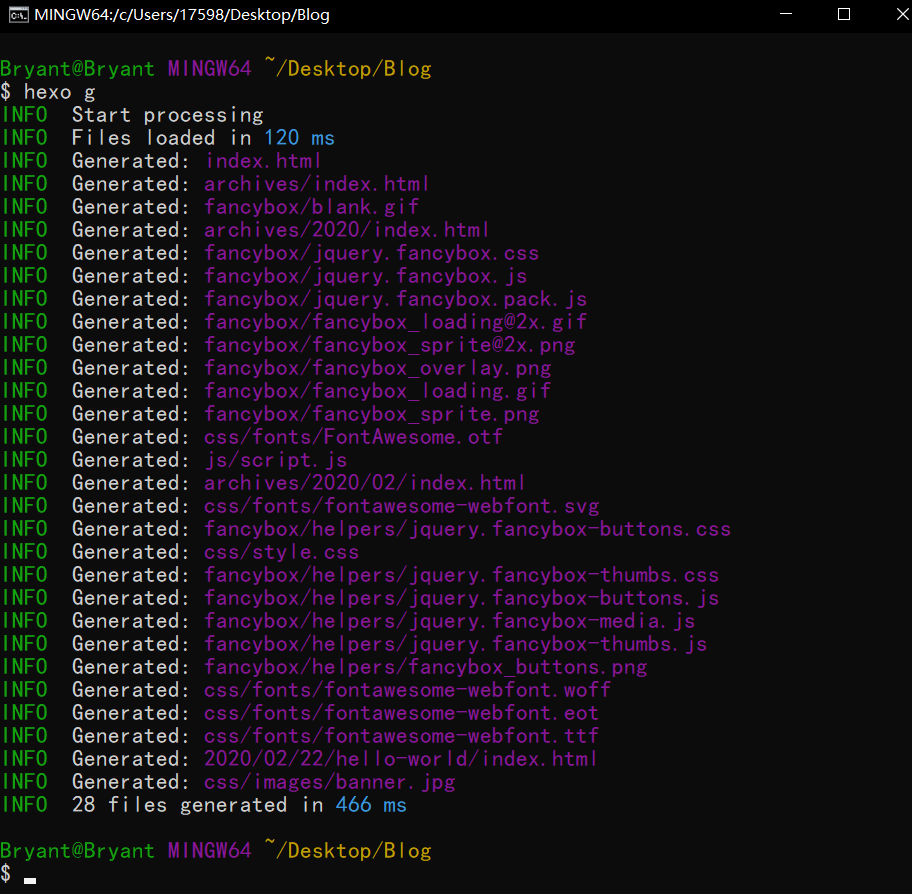Click the path 'css/fonts/fontawesome-webfont.svg'
The image size is (912, 894).
tap(401, 506)
